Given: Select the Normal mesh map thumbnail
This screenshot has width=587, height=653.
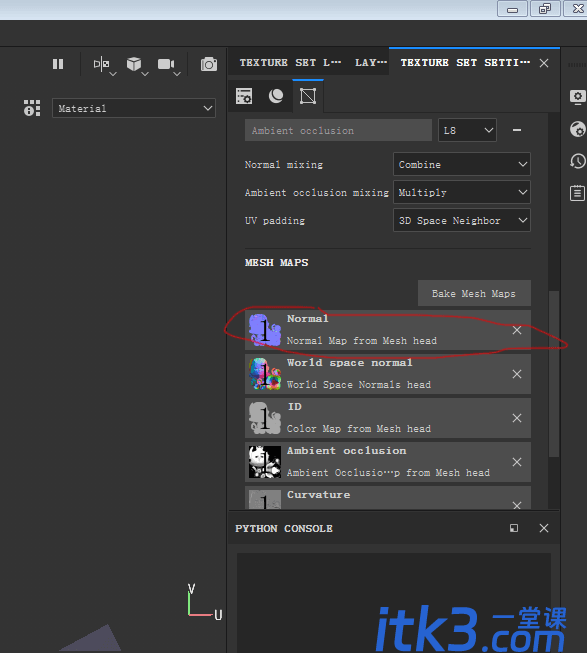Looking at the screenshot, I should click(x=265, y=330).
